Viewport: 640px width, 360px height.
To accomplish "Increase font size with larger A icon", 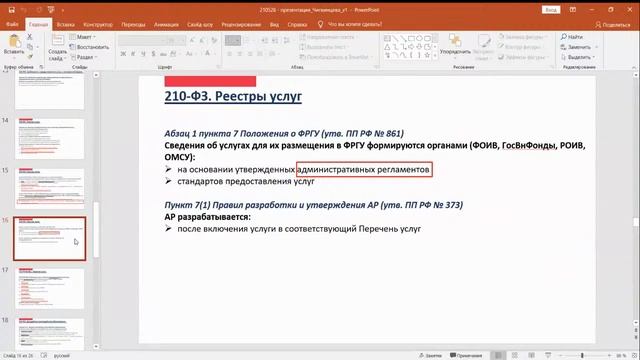I will (x=192, y=40).
